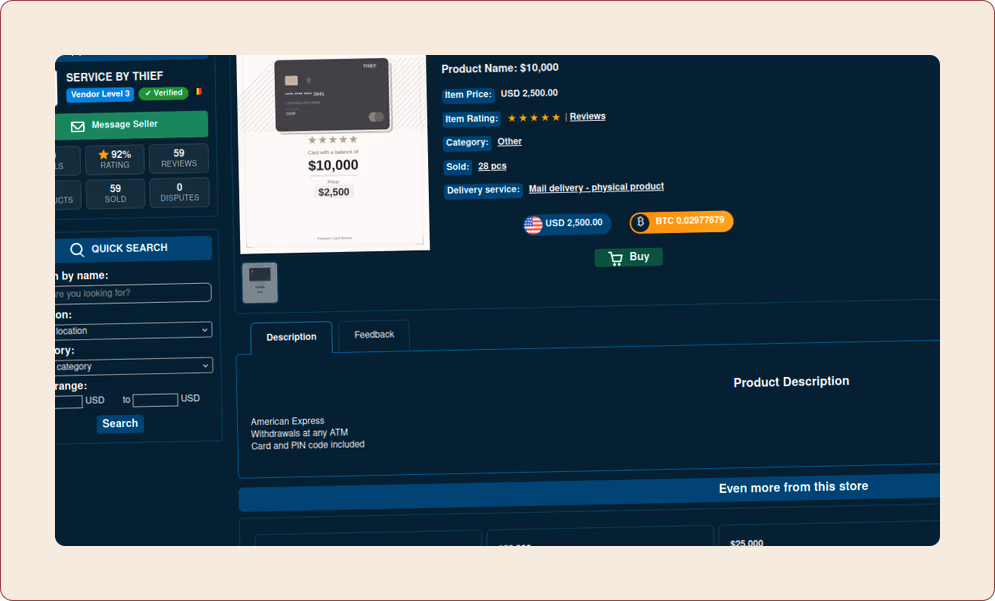
Task: Click the 'Item Rating:' label
Action: point(471,119)
